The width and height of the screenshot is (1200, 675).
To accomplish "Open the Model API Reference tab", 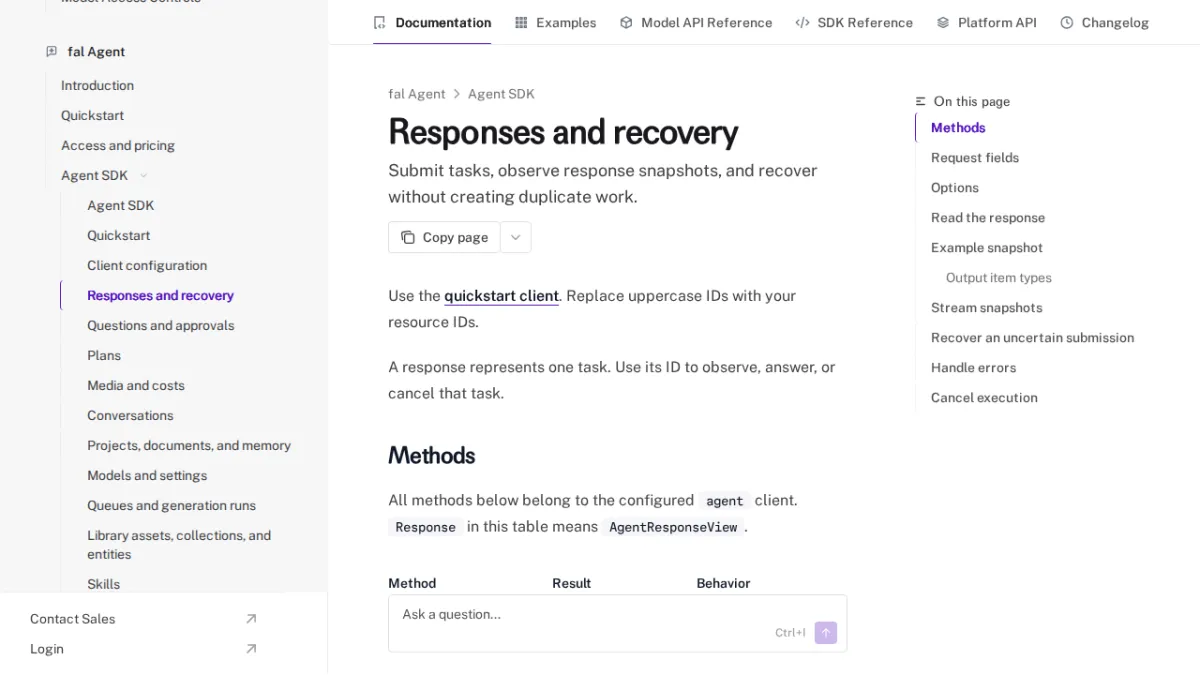I will pyautogui.click(x=696, y=22).
